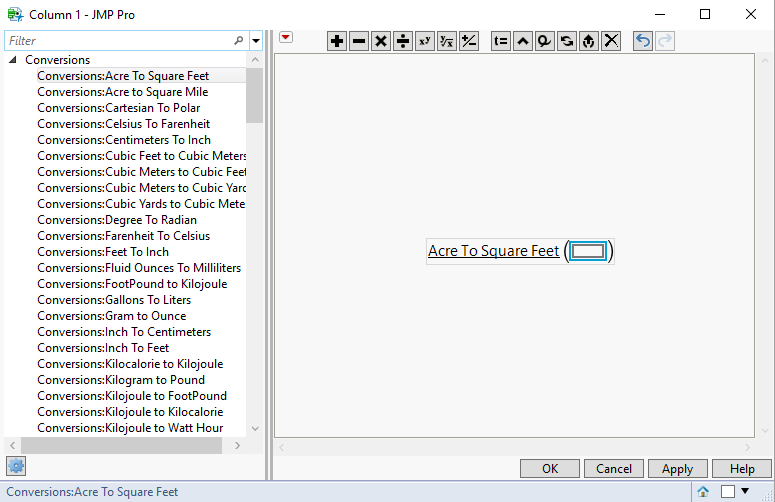Select Conversions:FootPound to Kilojoule
This screenshot has width=775, height=502.
pyautogui.click(x=132, y=284)
